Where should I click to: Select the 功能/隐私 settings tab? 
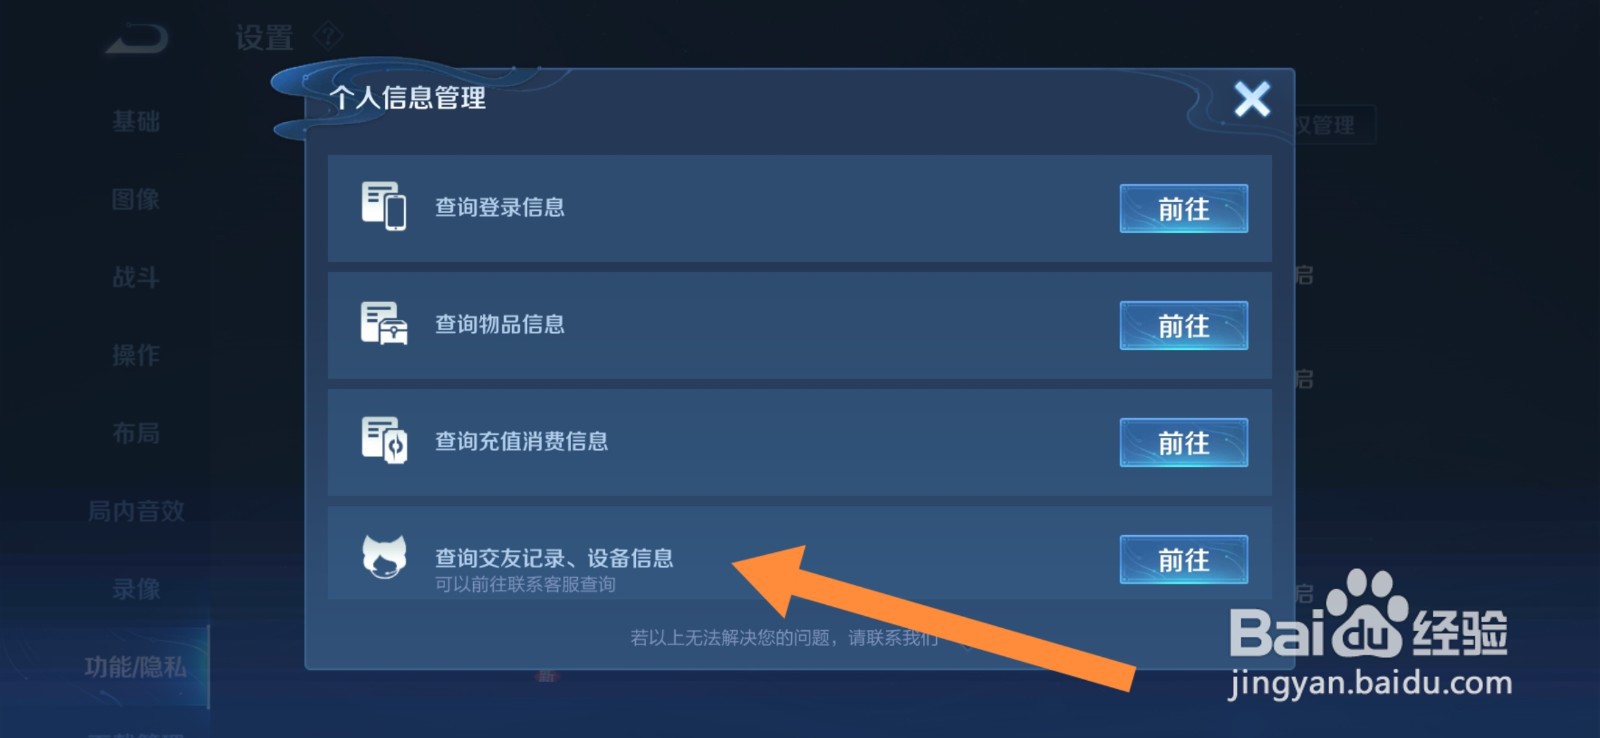point(136,667)
